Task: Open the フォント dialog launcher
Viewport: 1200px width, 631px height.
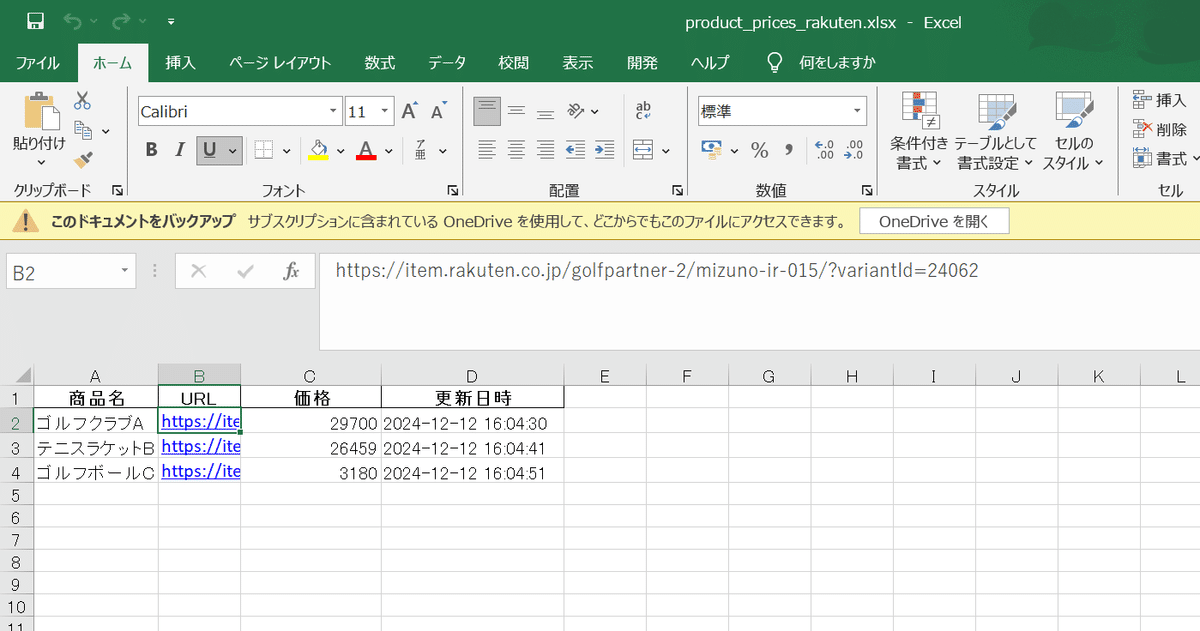Action: tap(453, 190)
